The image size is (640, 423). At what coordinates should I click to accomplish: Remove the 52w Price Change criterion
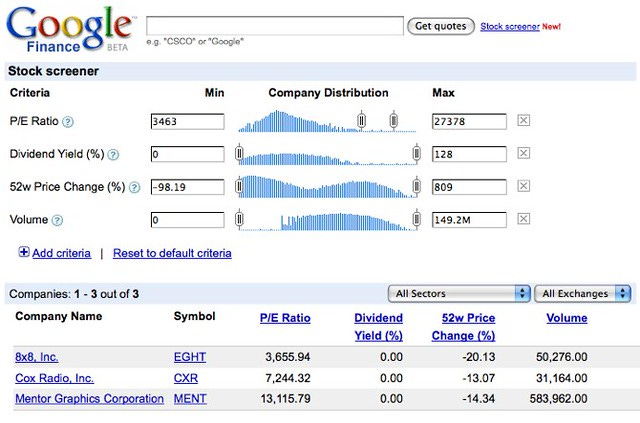point(524,186)
